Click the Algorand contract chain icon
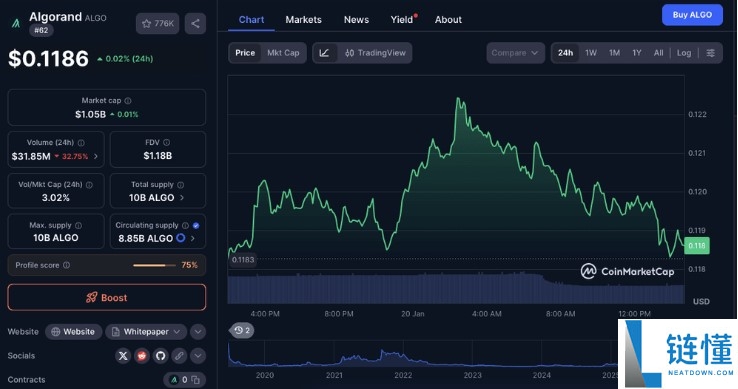Viewport: 738px width, 389px height. tap(174, 380)
